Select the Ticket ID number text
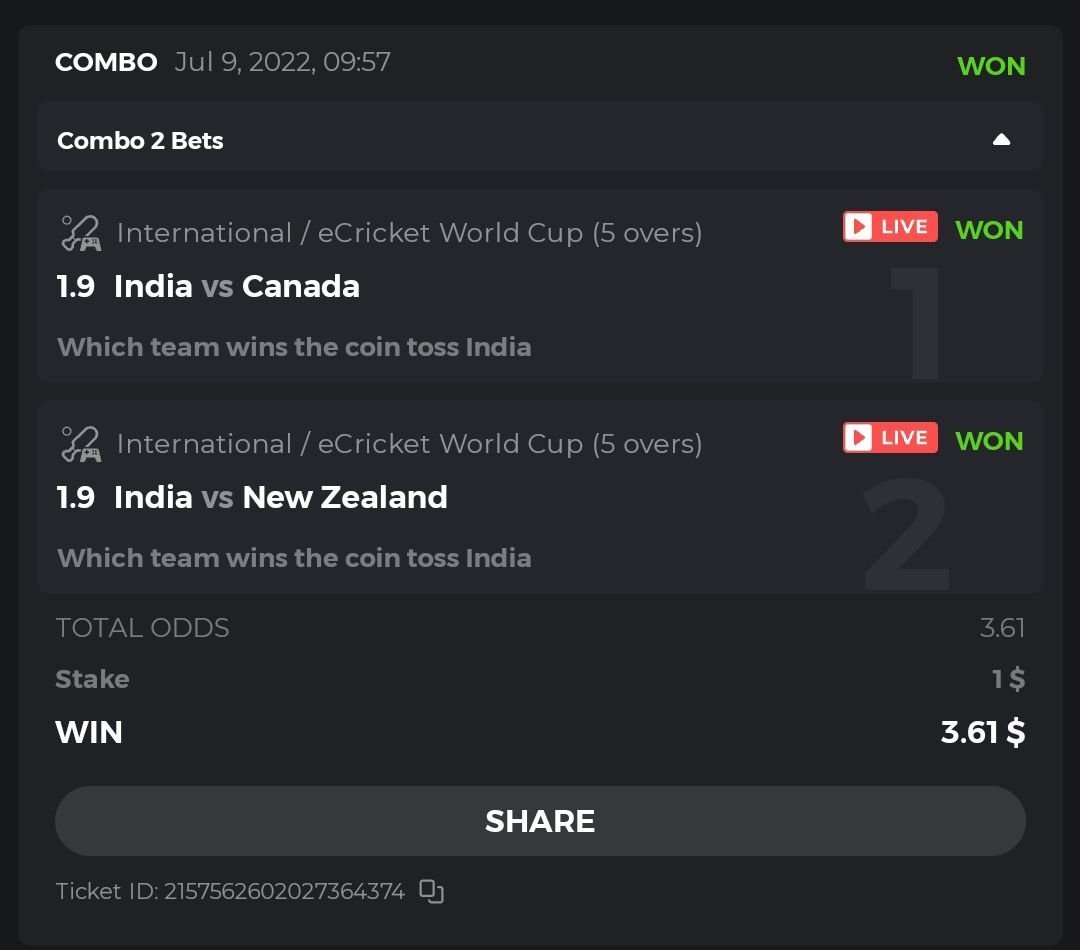This screenshot has height=950, width=1080. click(283, 891)
